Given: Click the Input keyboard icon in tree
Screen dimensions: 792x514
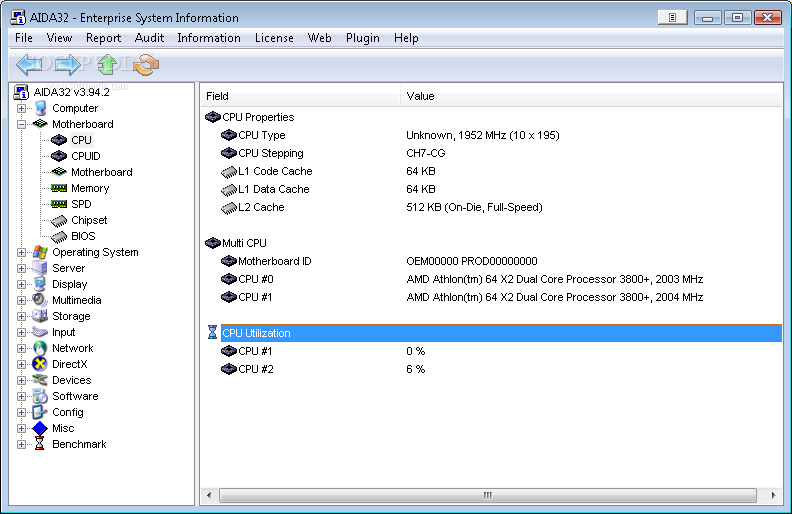Looking at the screenshot, I should coord(40,332).
